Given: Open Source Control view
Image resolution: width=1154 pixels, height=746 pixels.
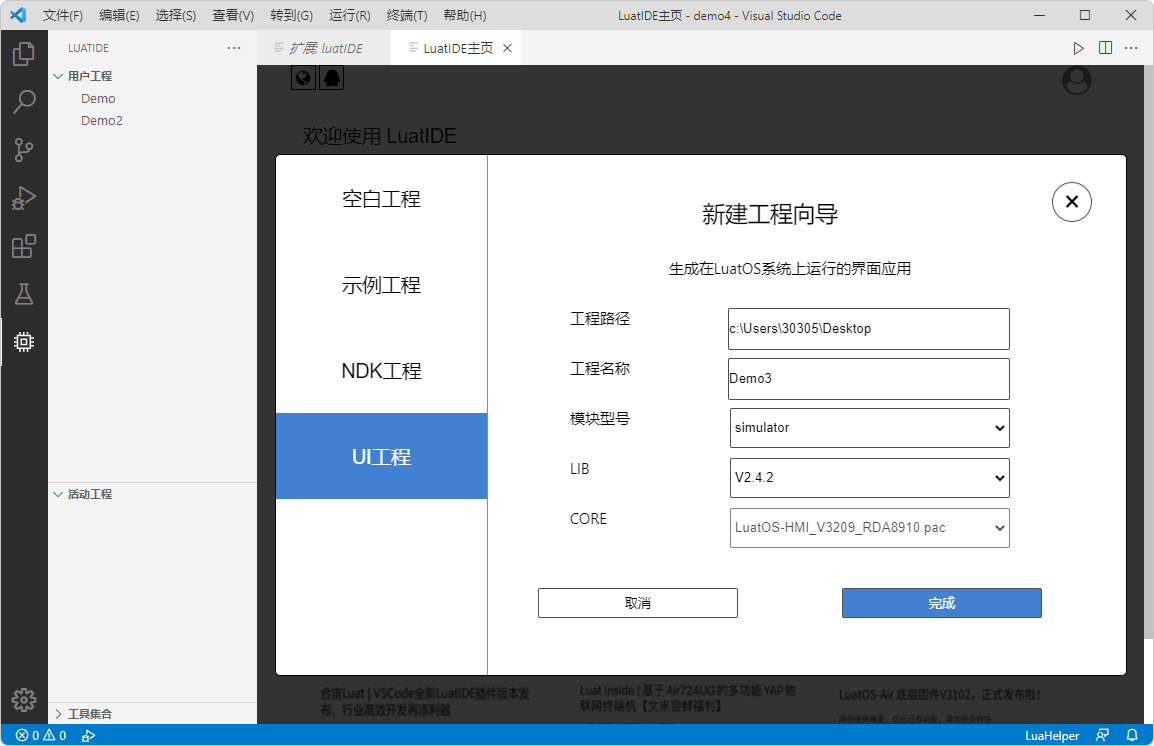Looking at the screenshot, I should (24, 150).
